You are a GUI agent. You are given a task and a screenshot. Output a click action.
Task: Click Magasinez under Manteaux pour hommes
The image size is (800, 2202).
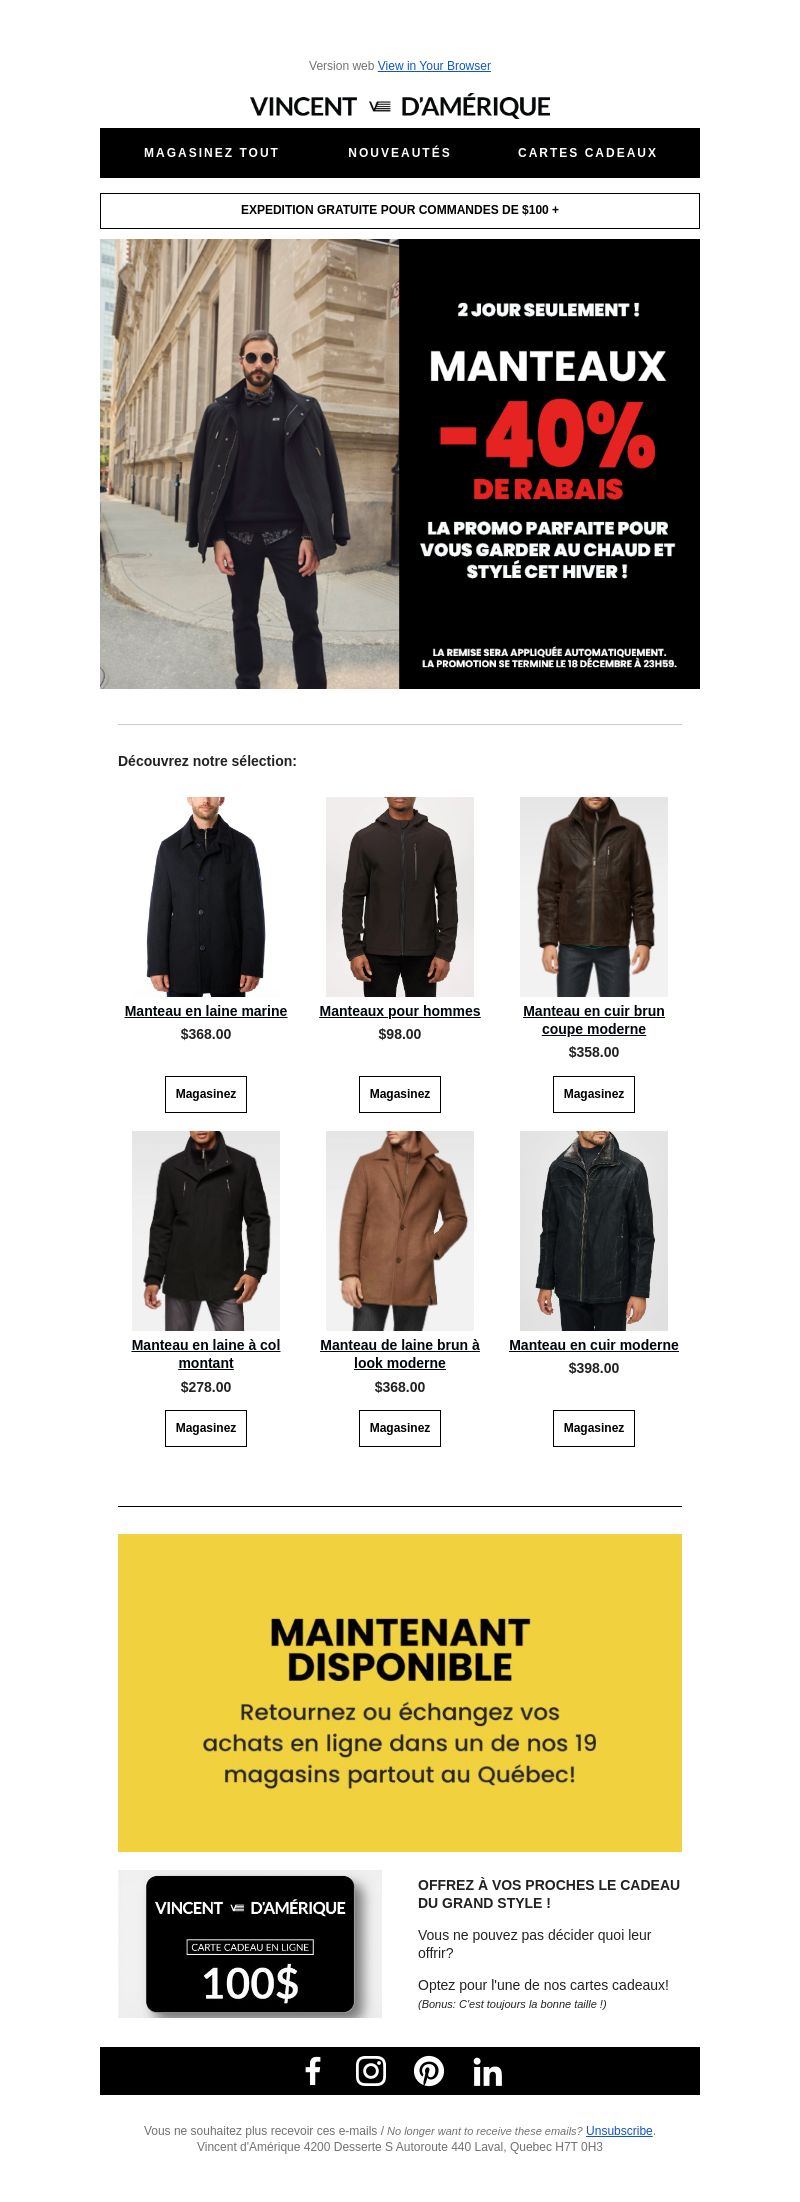[400, 1094]
